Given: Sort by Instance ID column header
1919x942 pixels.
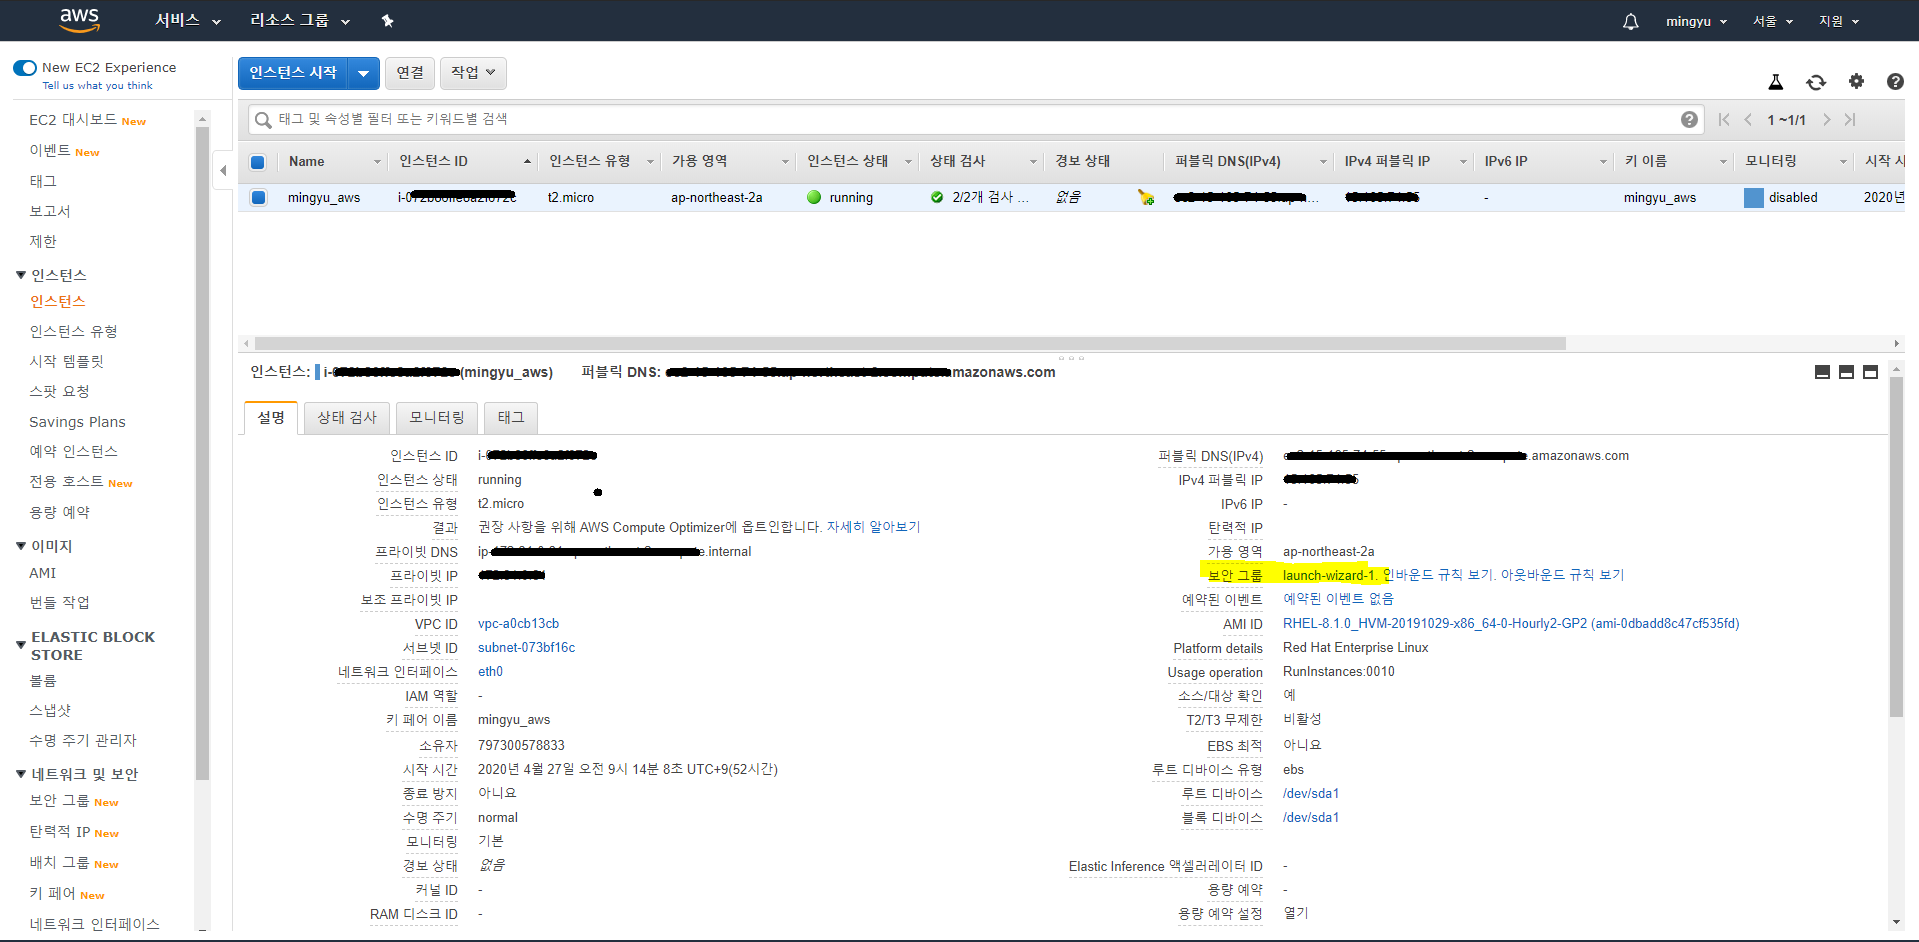Looking at the screenshot, I should pyautogui.click(x=464, y=162).
